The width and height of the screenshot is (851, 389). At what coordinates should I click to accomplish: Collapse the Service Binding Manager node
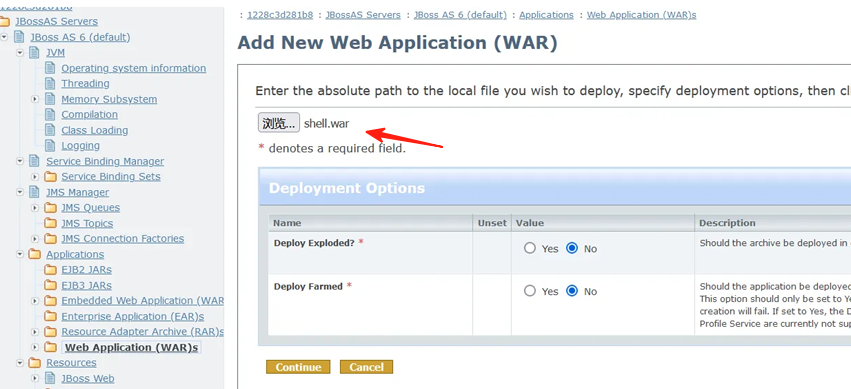tap(20, 161)
